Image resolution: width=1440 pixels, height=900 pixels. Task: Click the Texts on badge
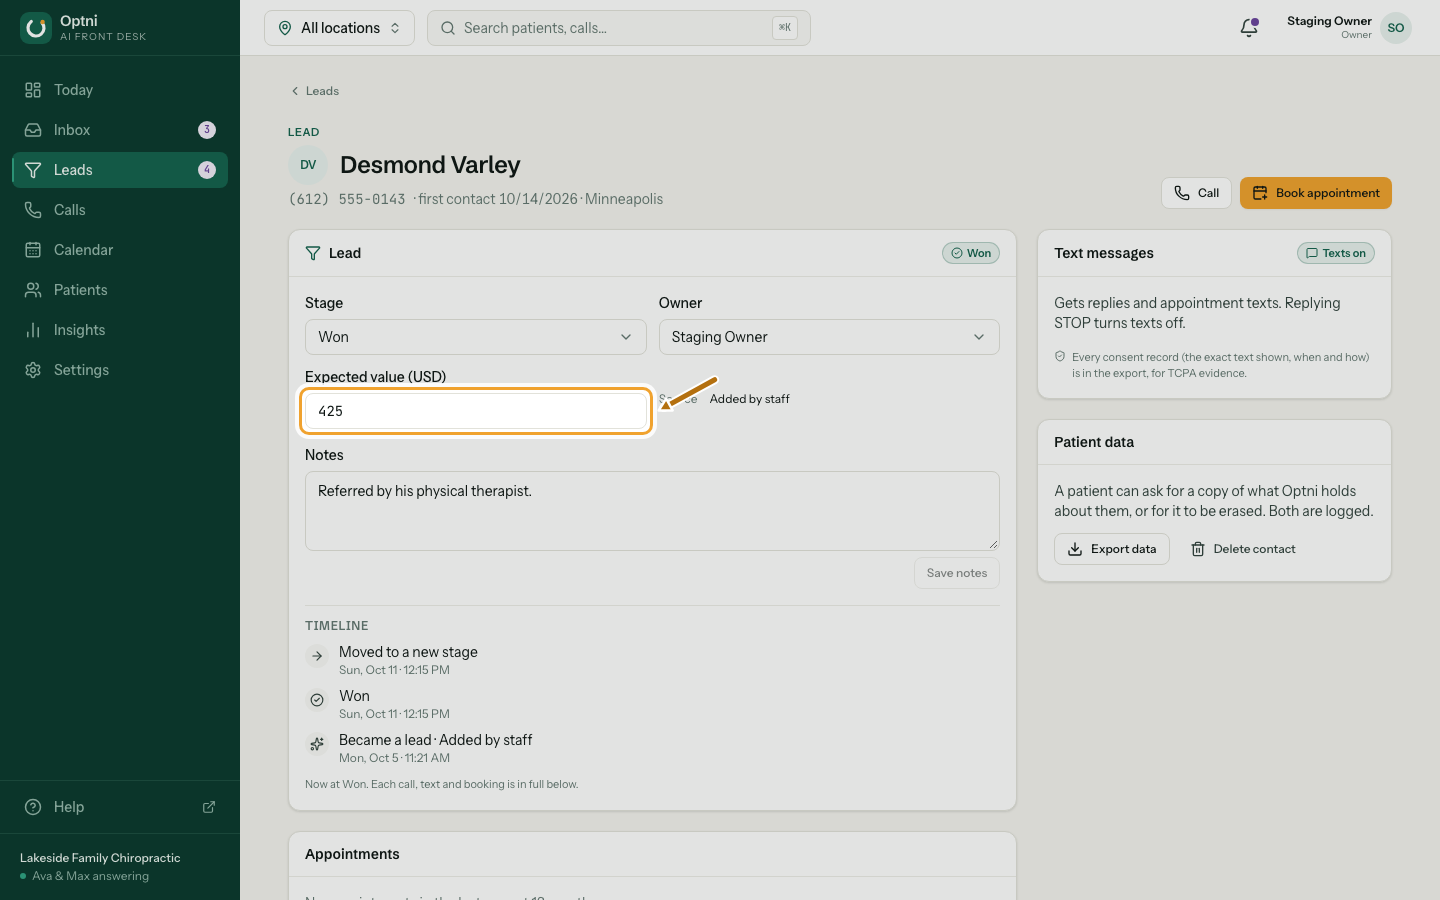pyautogui.click(x=1336, y=253)
